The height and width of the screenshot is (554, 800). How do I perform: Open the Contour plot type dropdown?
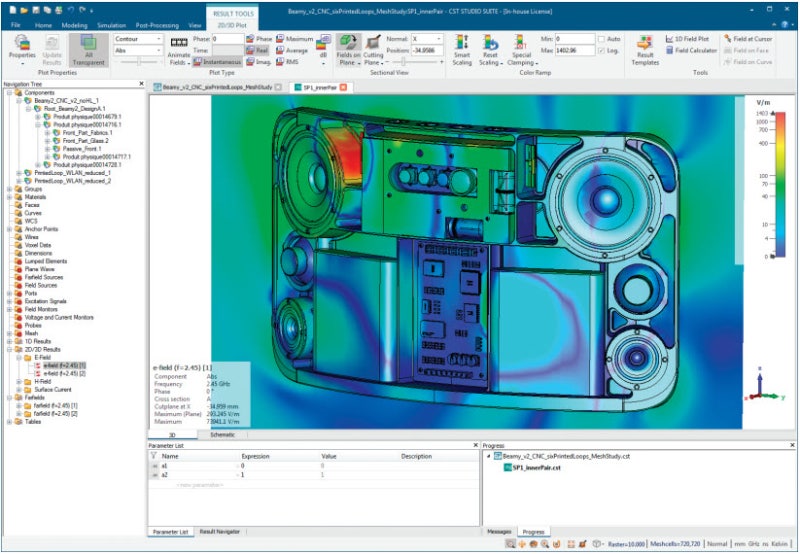click(x=138, y=38)
